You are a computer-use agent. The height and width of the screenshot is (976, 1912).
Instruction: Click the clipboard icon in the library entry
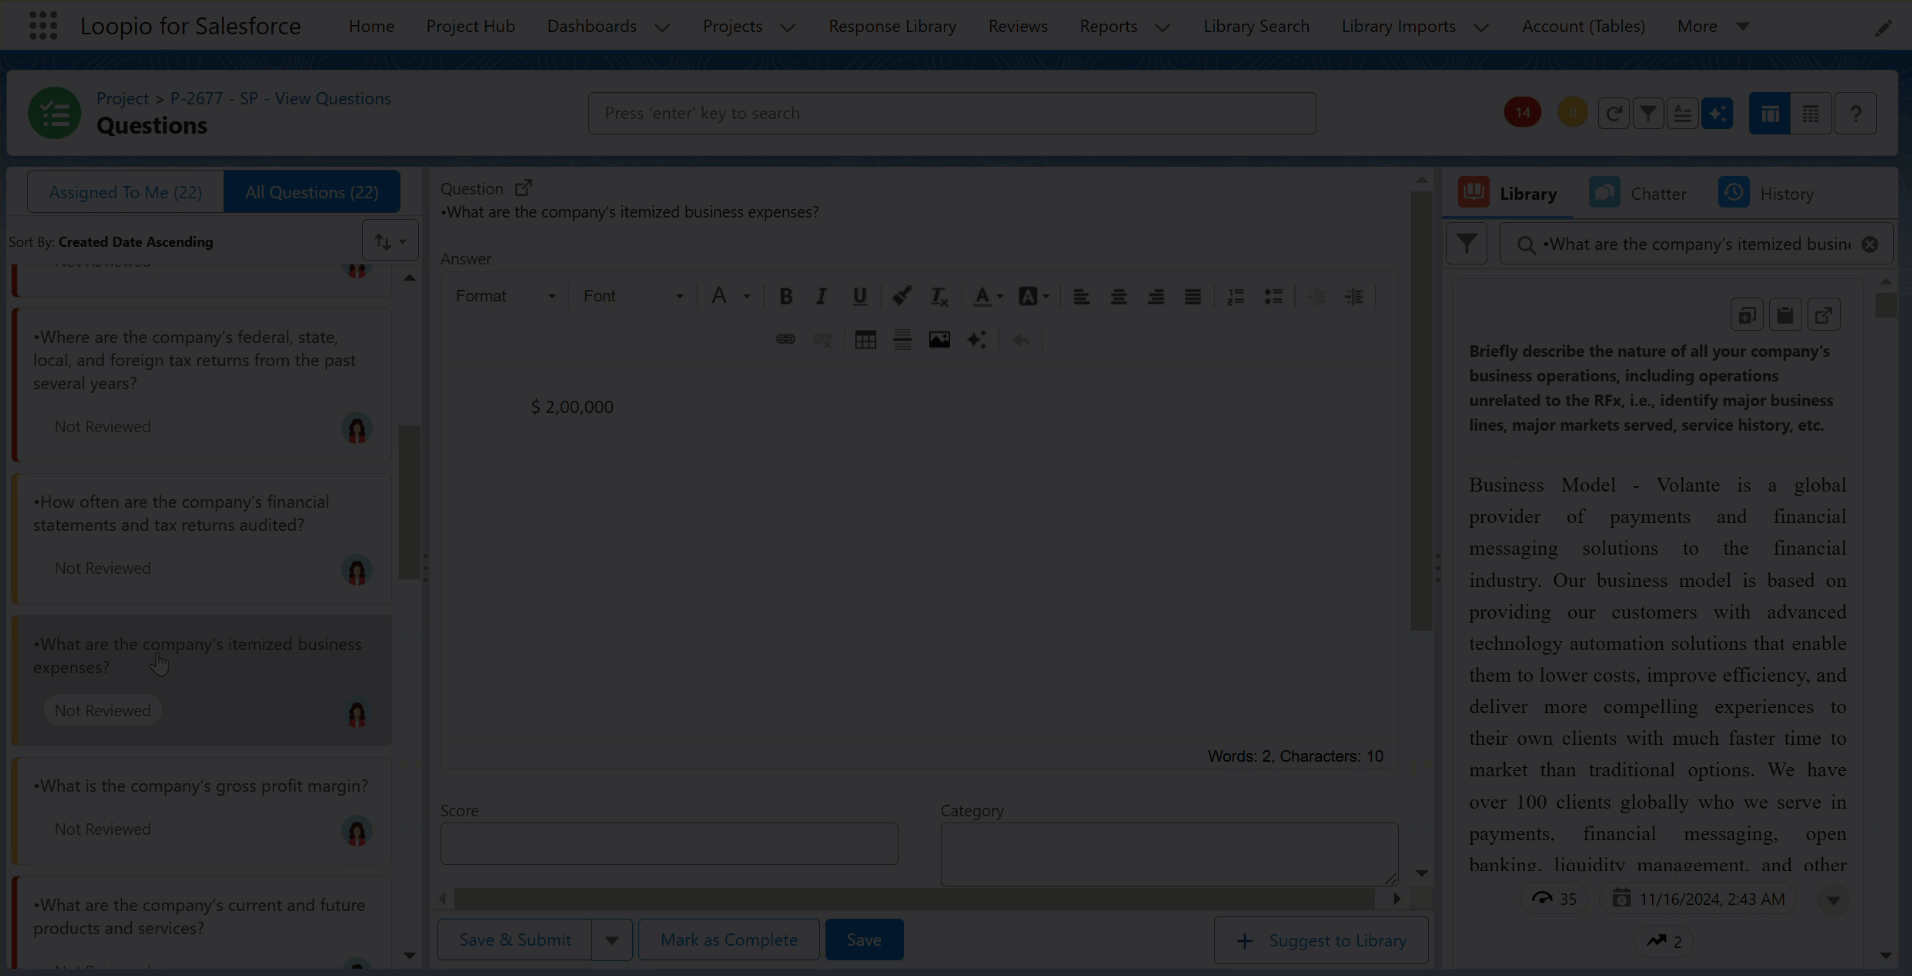tap(1785, 315)
